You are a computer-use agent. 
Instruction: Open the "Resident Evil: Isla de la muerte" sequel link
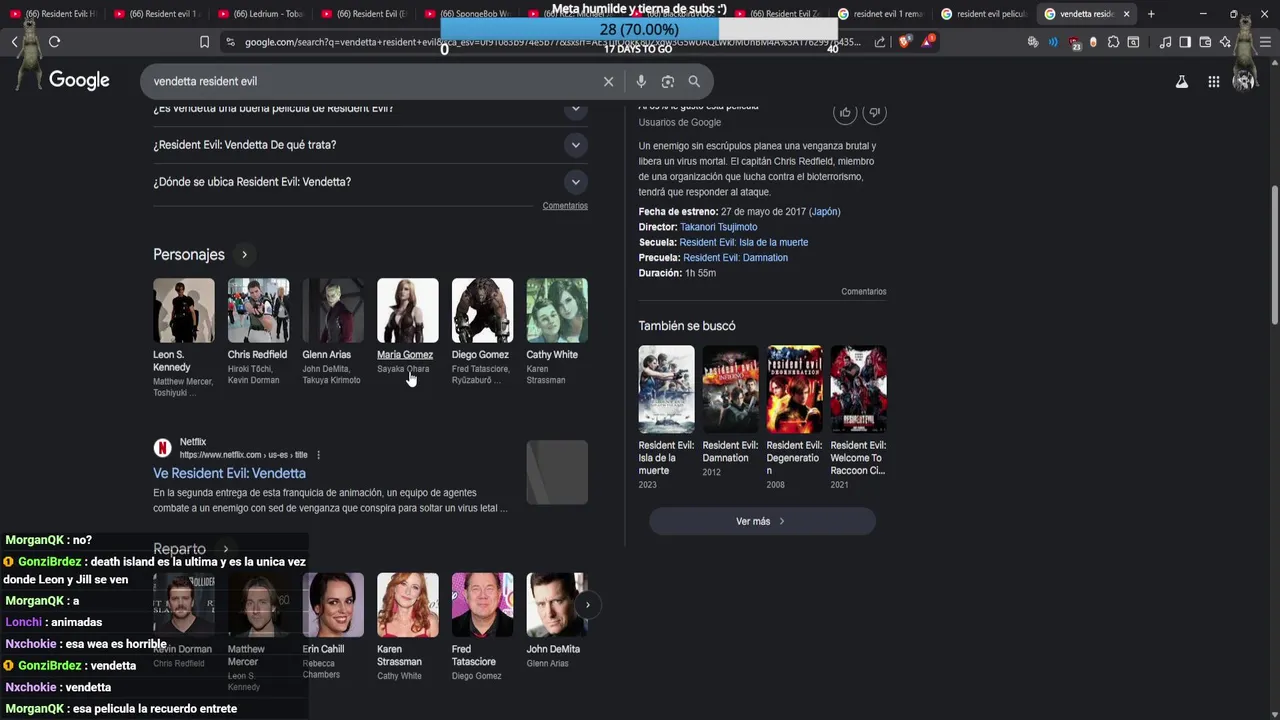(x=743, y=242)
